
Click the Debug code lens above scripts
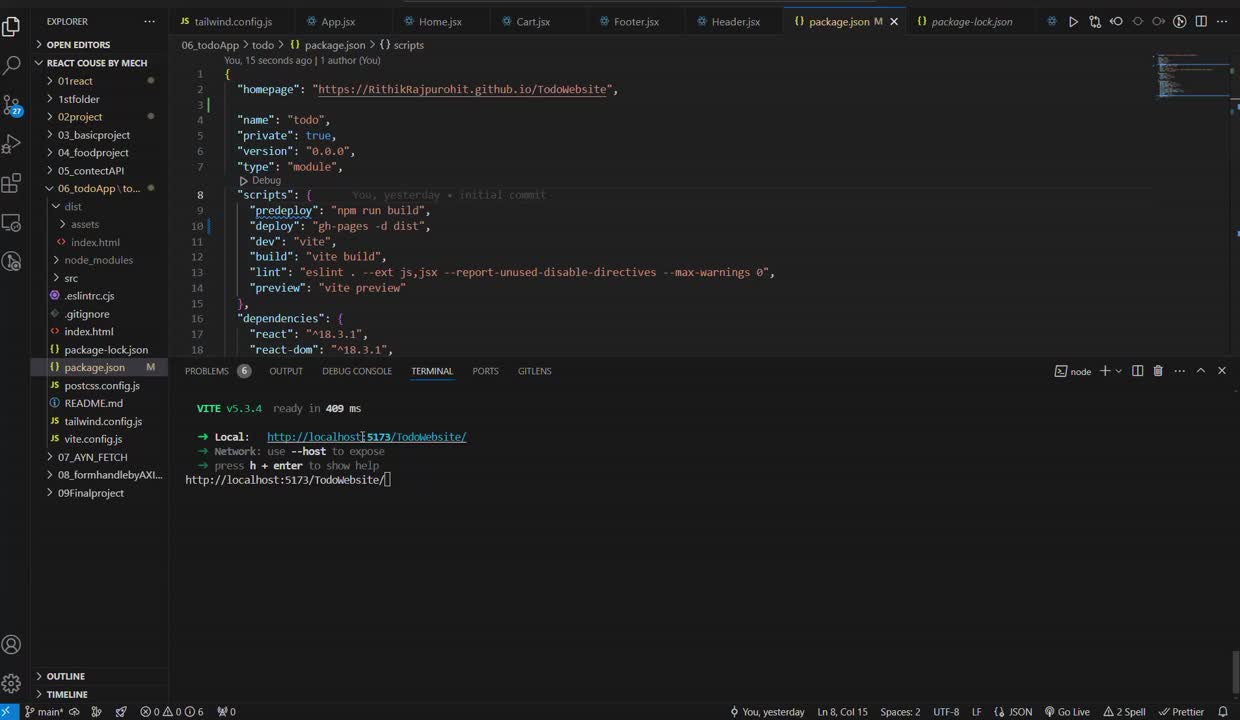click(266, 180)
